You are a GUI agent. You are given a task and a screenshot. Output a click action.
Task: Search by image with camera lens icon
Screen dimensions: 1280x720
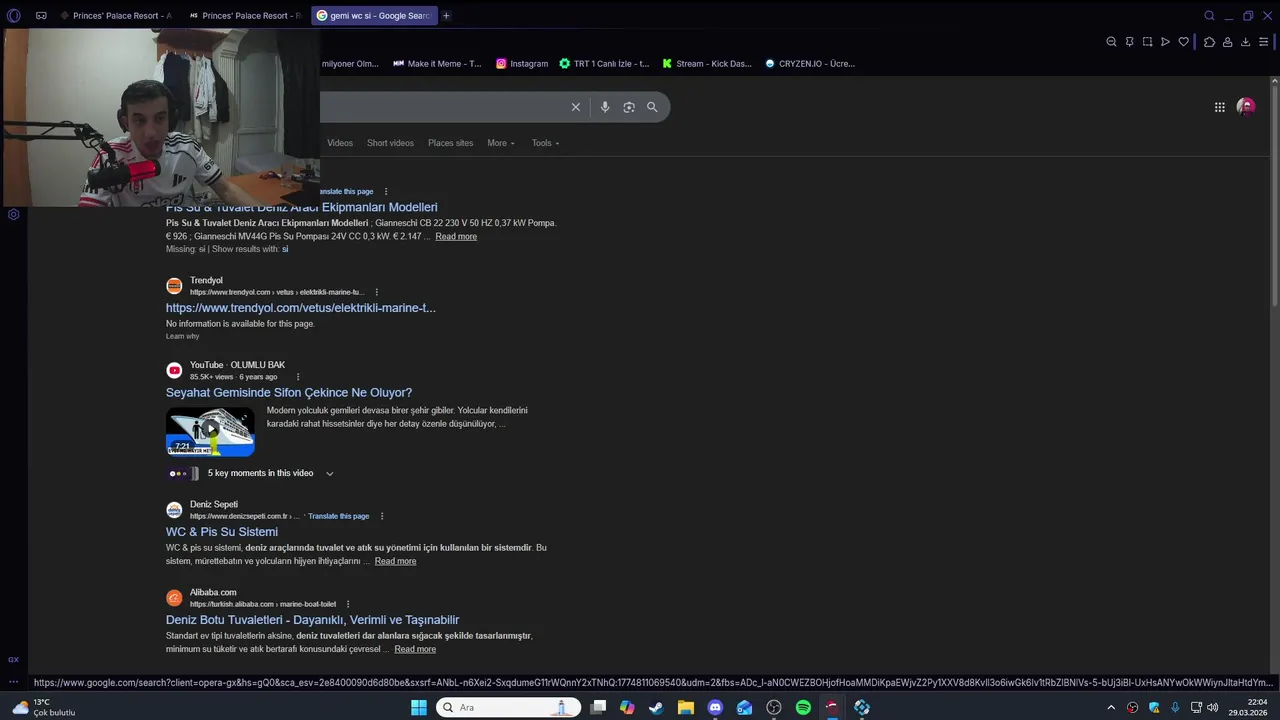tap(629, 107)
